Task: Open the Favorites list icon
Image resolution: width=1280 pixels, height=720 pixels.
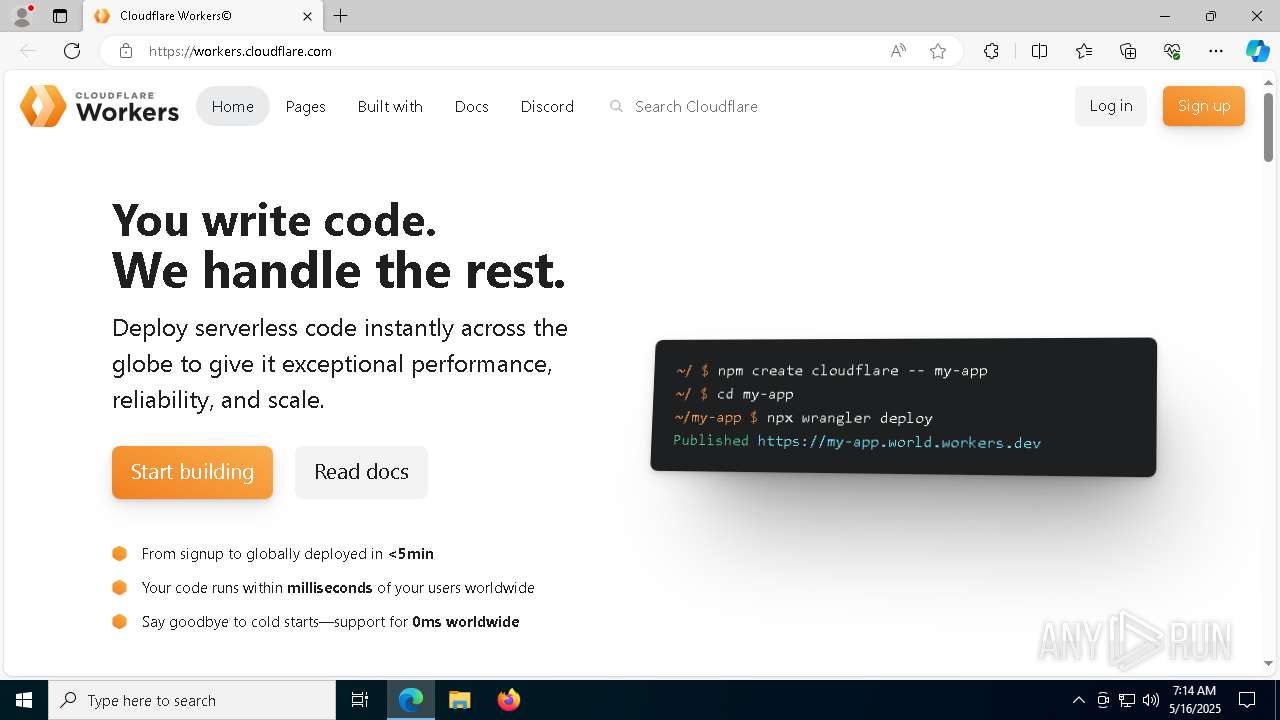Action: click(x=1084, y=51)
